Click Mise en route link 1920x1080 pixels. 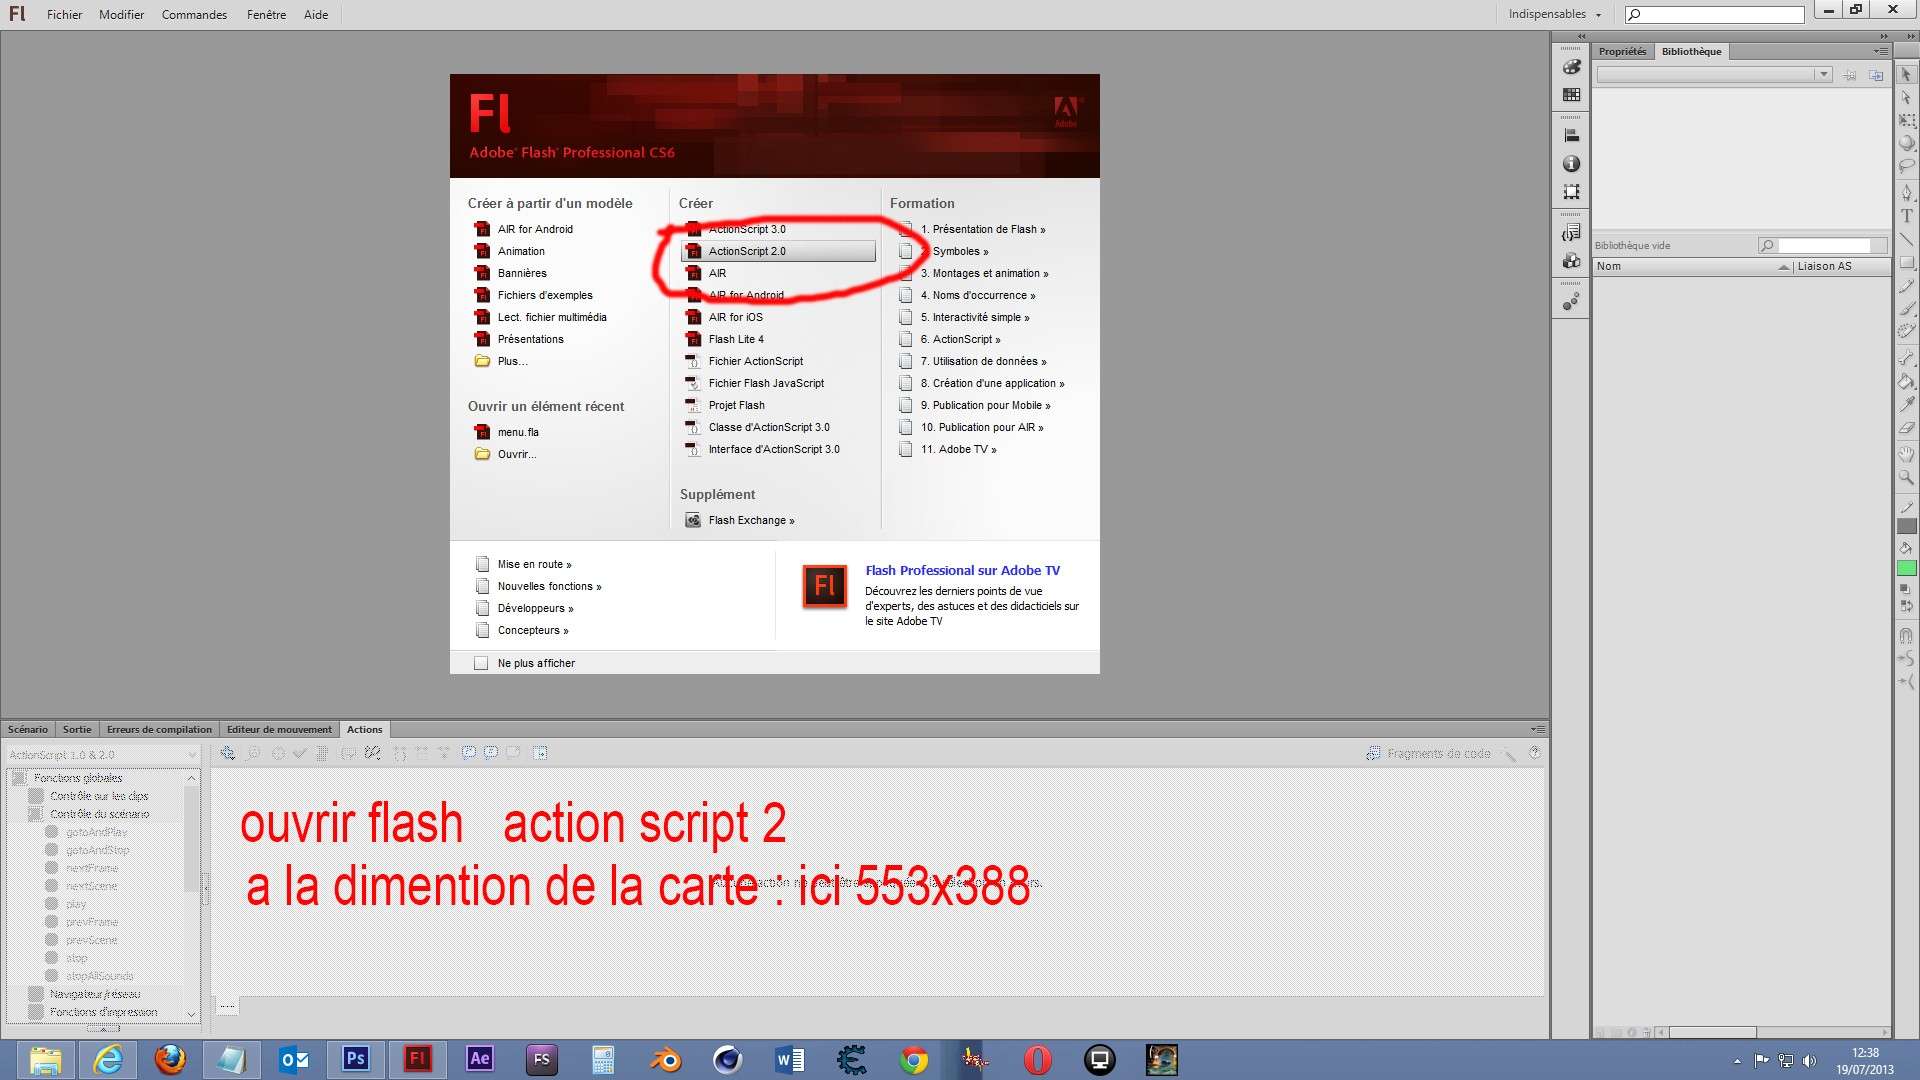pyautogui.click(x=533, y=563)
